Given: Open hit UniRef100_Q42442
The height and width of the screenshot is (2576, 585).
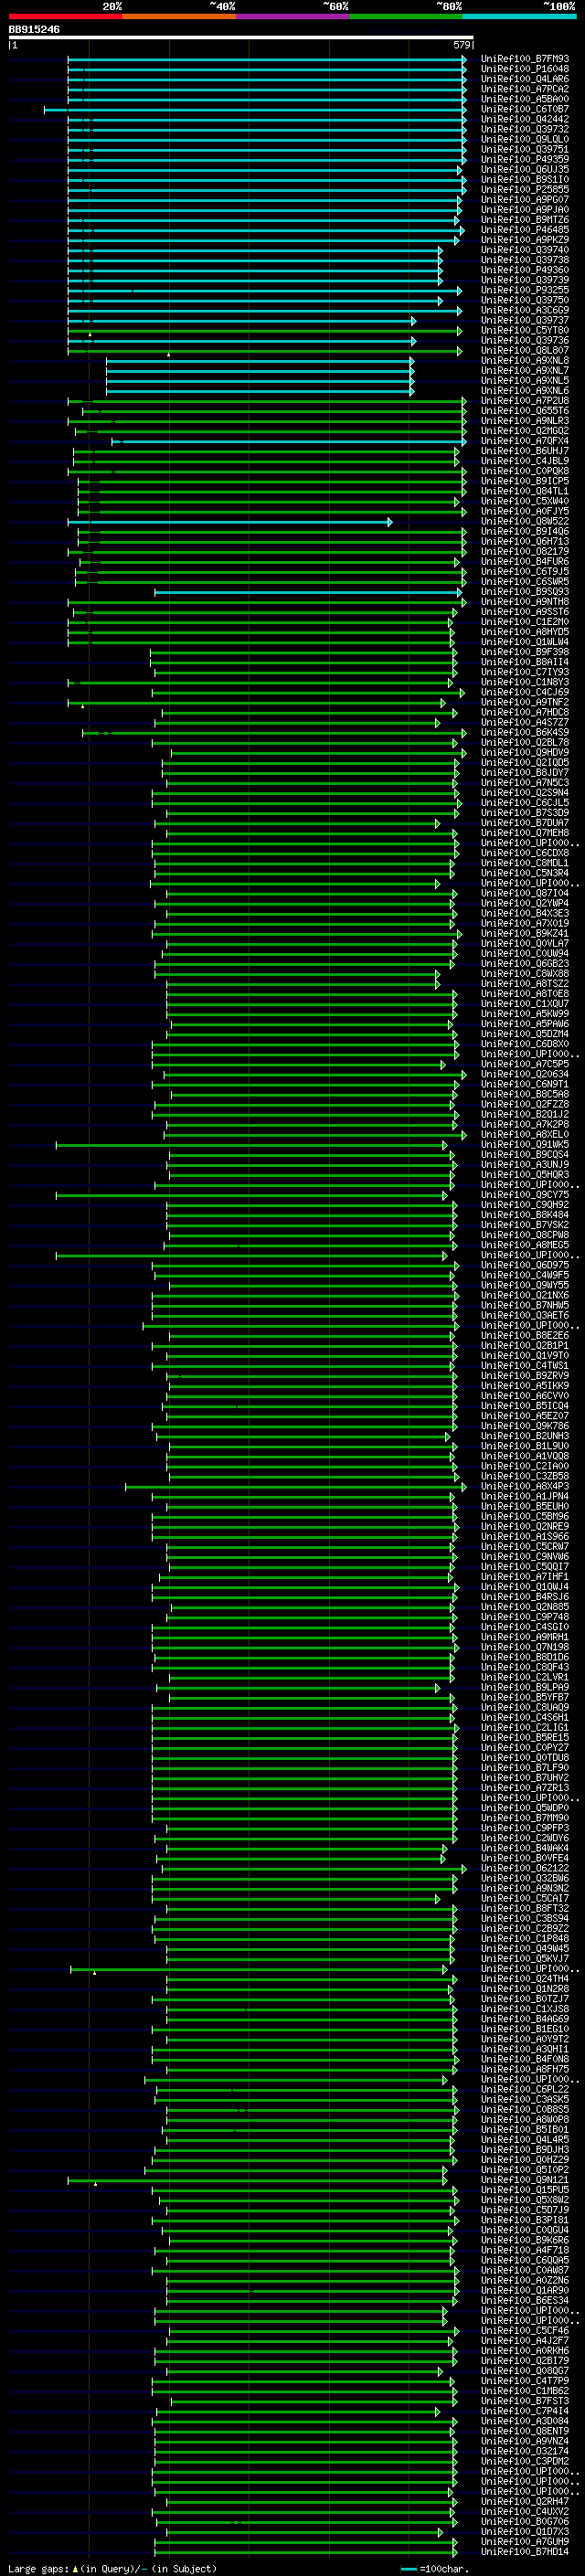Looking at the screenshot, I should [525, 119].
